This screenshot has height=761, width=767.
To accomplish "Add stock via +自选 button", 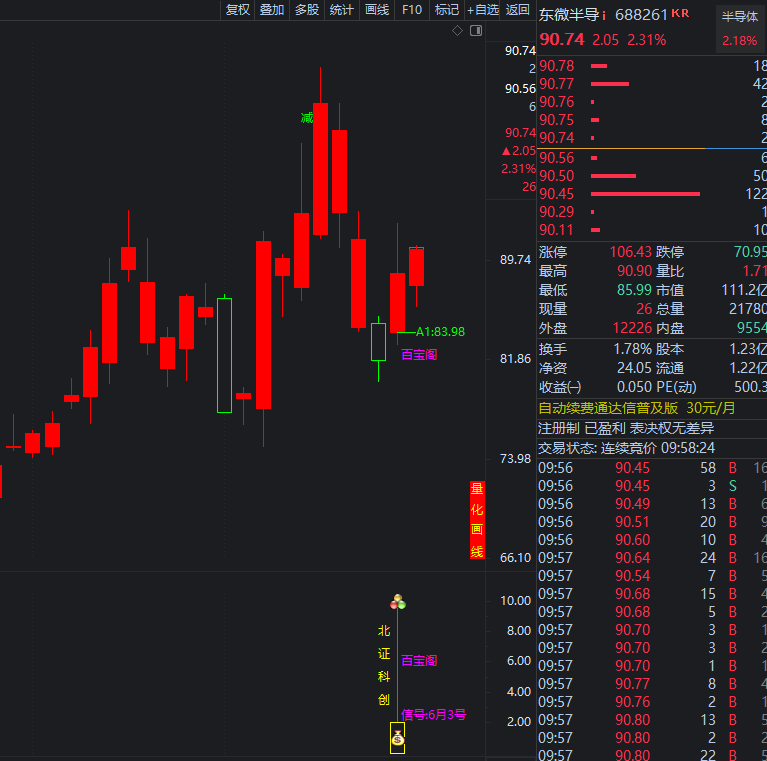I will click(482, 10).
